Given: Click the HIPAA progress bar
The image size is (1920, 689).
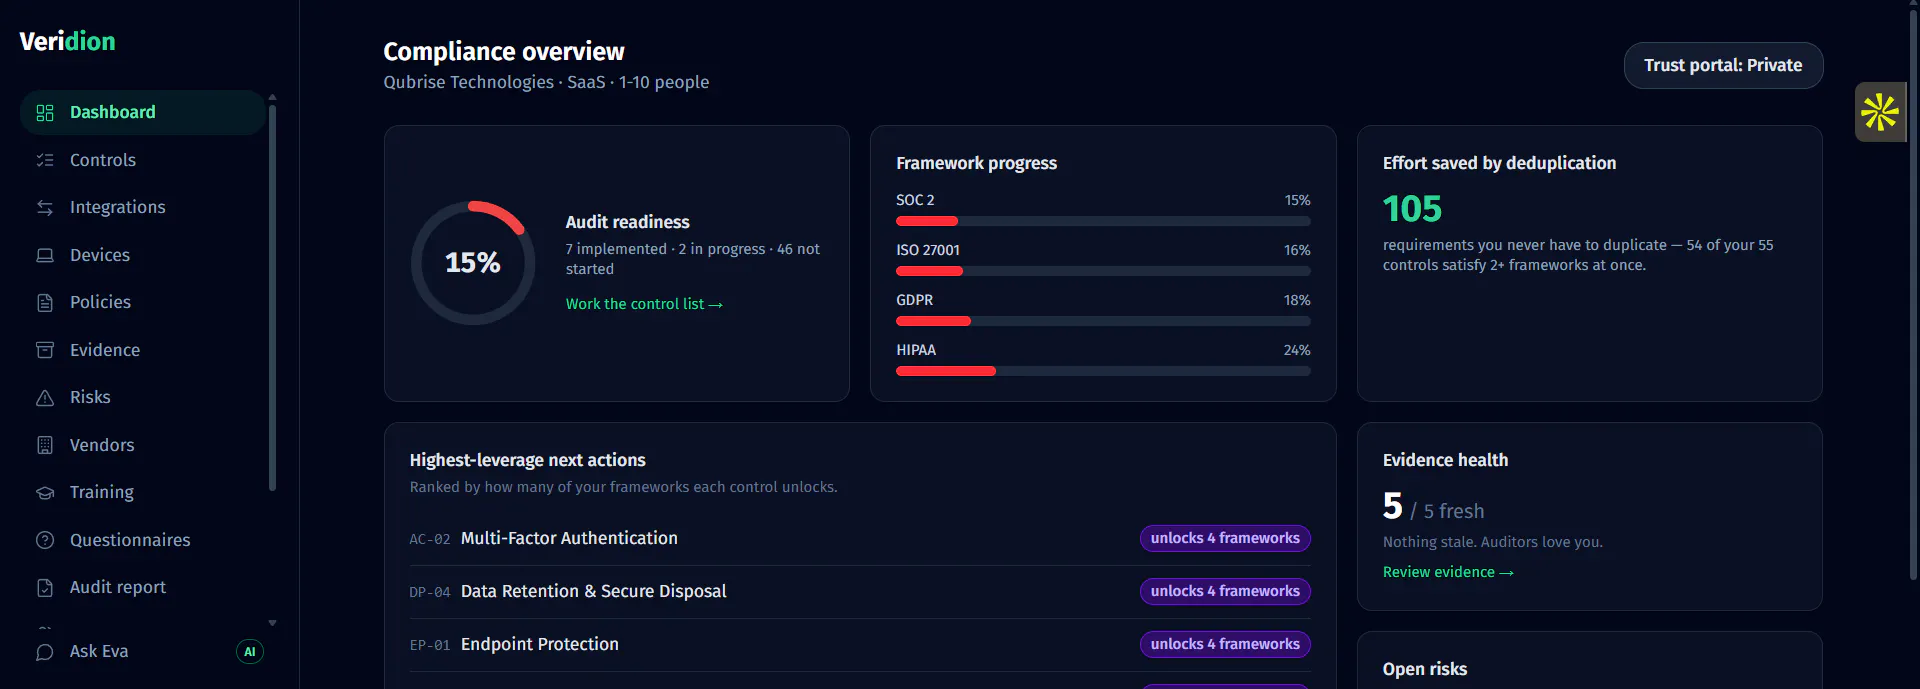Looking at the screenshot, I should (1103, 371).
